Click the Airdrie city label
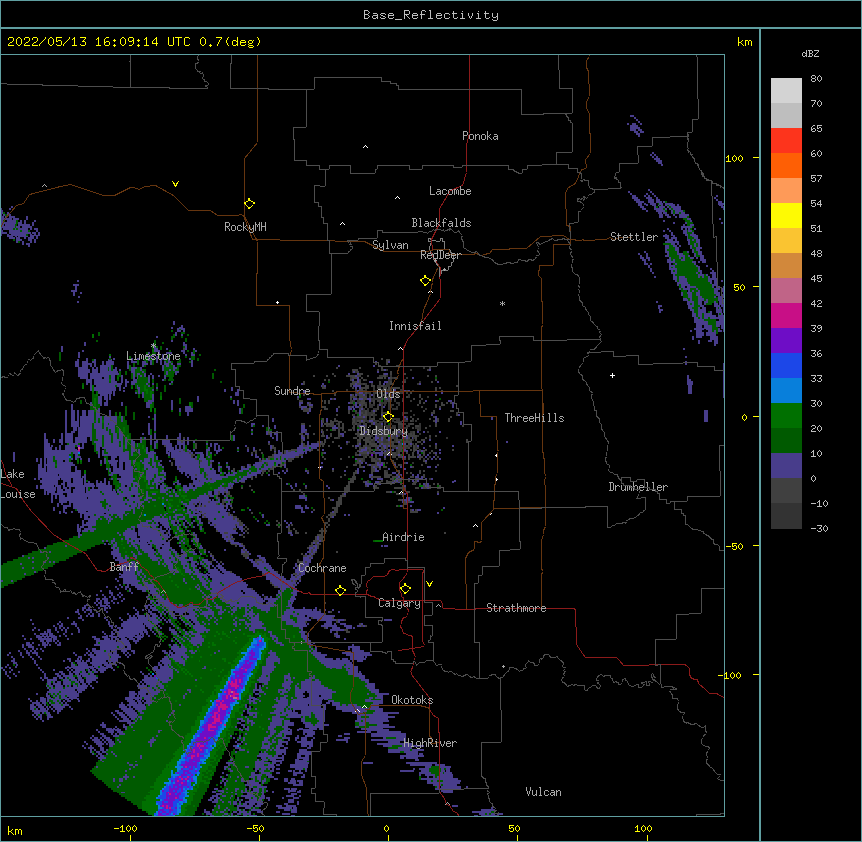Image resolution: width=862 pixels, height=842 pixels. [404, 537]
